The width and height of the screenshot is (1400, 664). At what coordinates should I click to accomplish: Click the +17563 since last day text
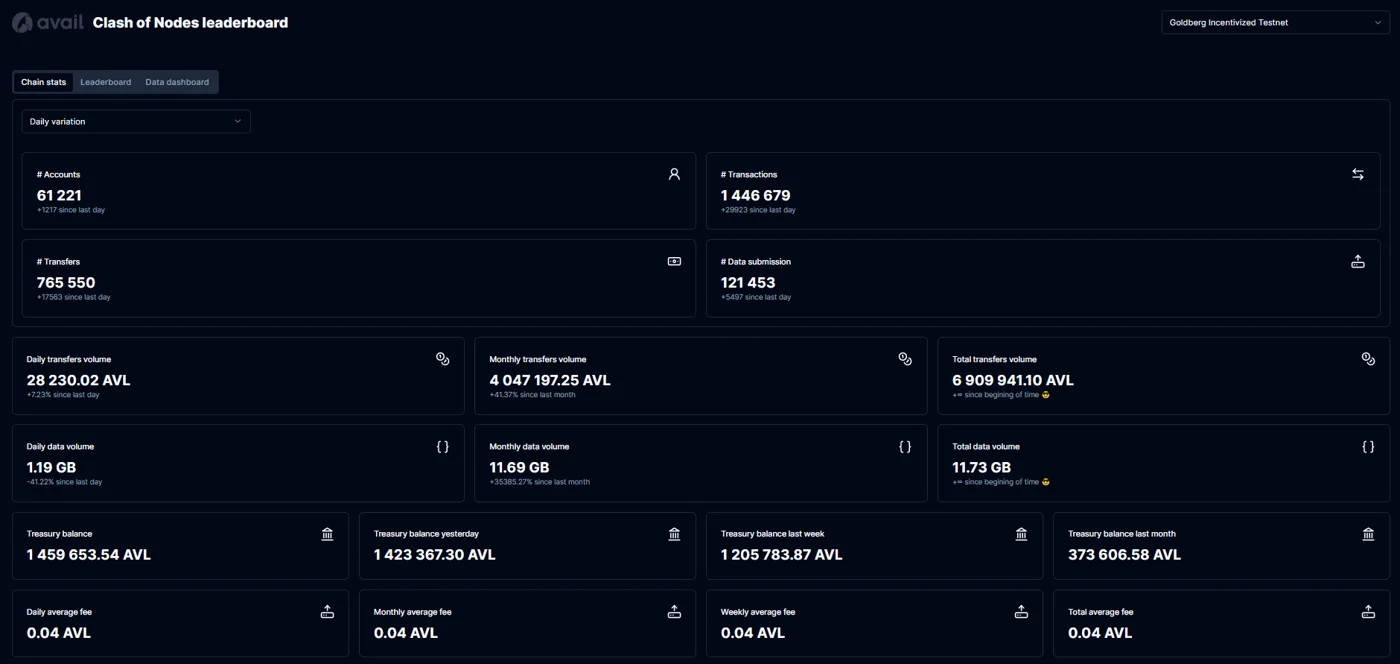(x=74, y=297)
